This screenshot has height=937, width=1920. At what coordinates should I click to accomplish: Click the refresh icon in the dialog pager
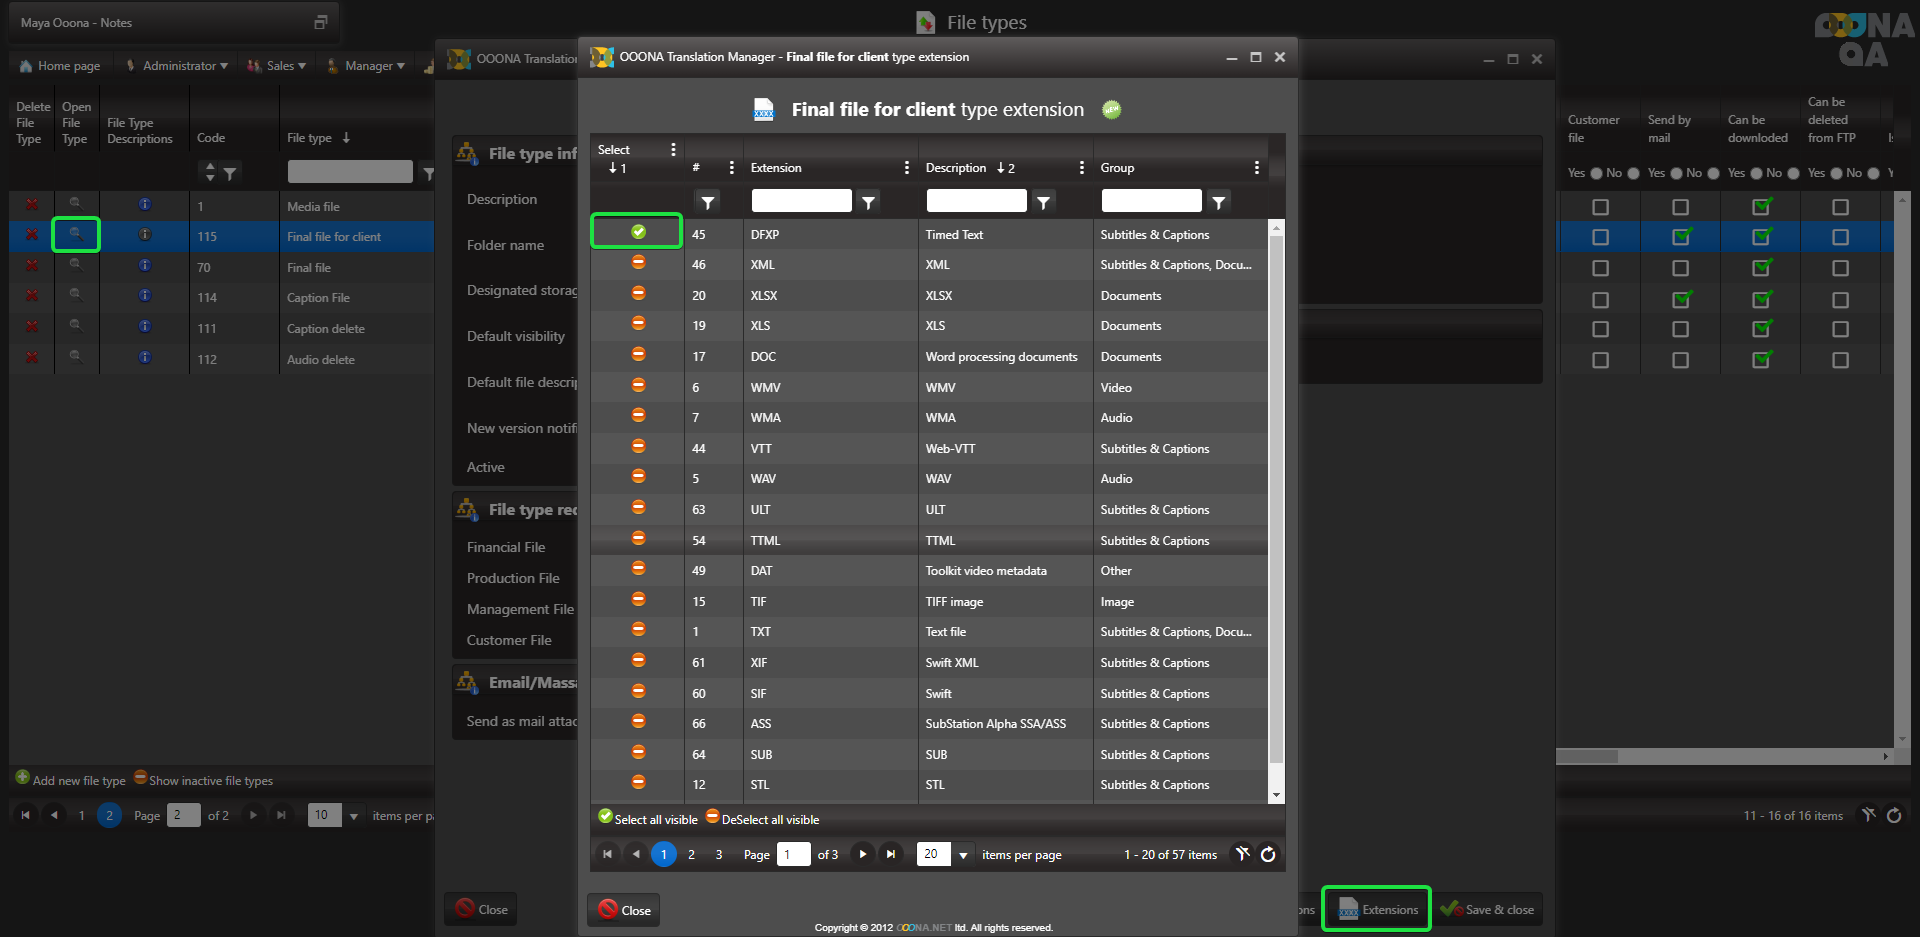click(1268, 854)
